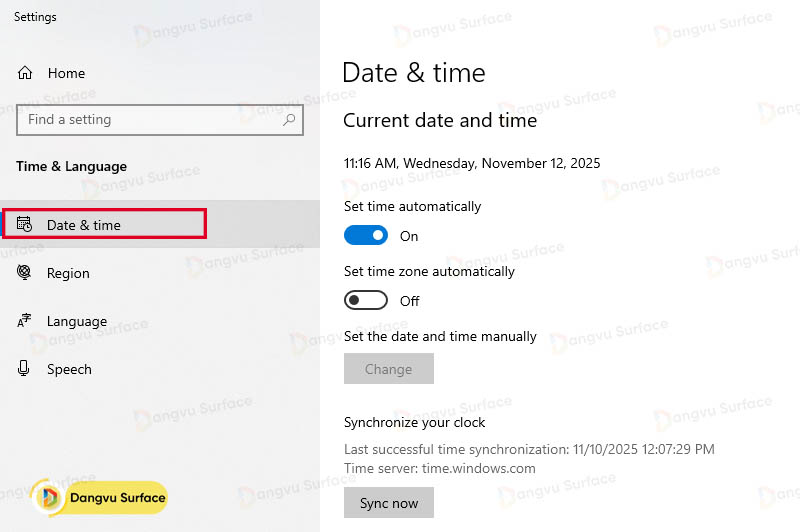Click the Set the date and time manually label
This screenshot has width=800, height=532.
440,337
